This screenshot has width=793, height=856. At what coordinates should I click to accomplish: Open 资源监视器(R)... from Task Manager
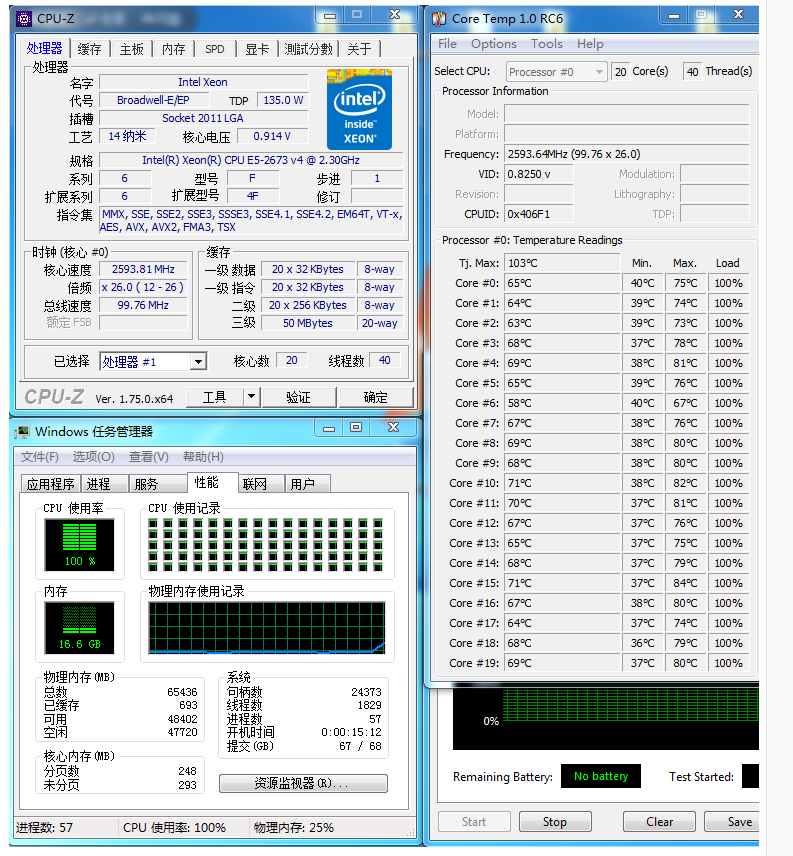tap(303, 783)
